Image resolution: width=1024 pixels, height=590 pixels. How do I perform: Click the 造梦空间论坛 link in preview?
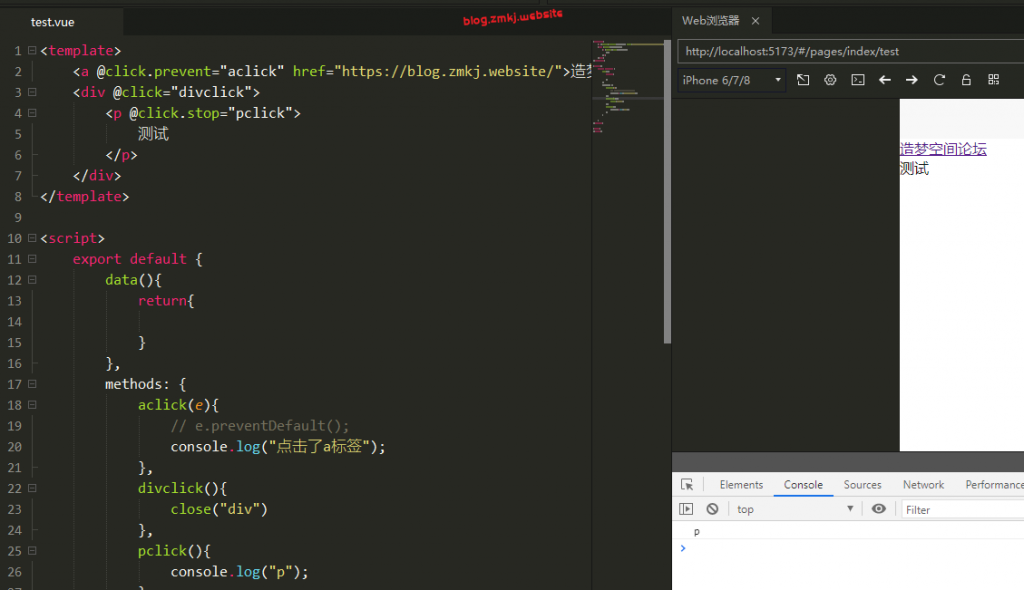coord(942,149)
